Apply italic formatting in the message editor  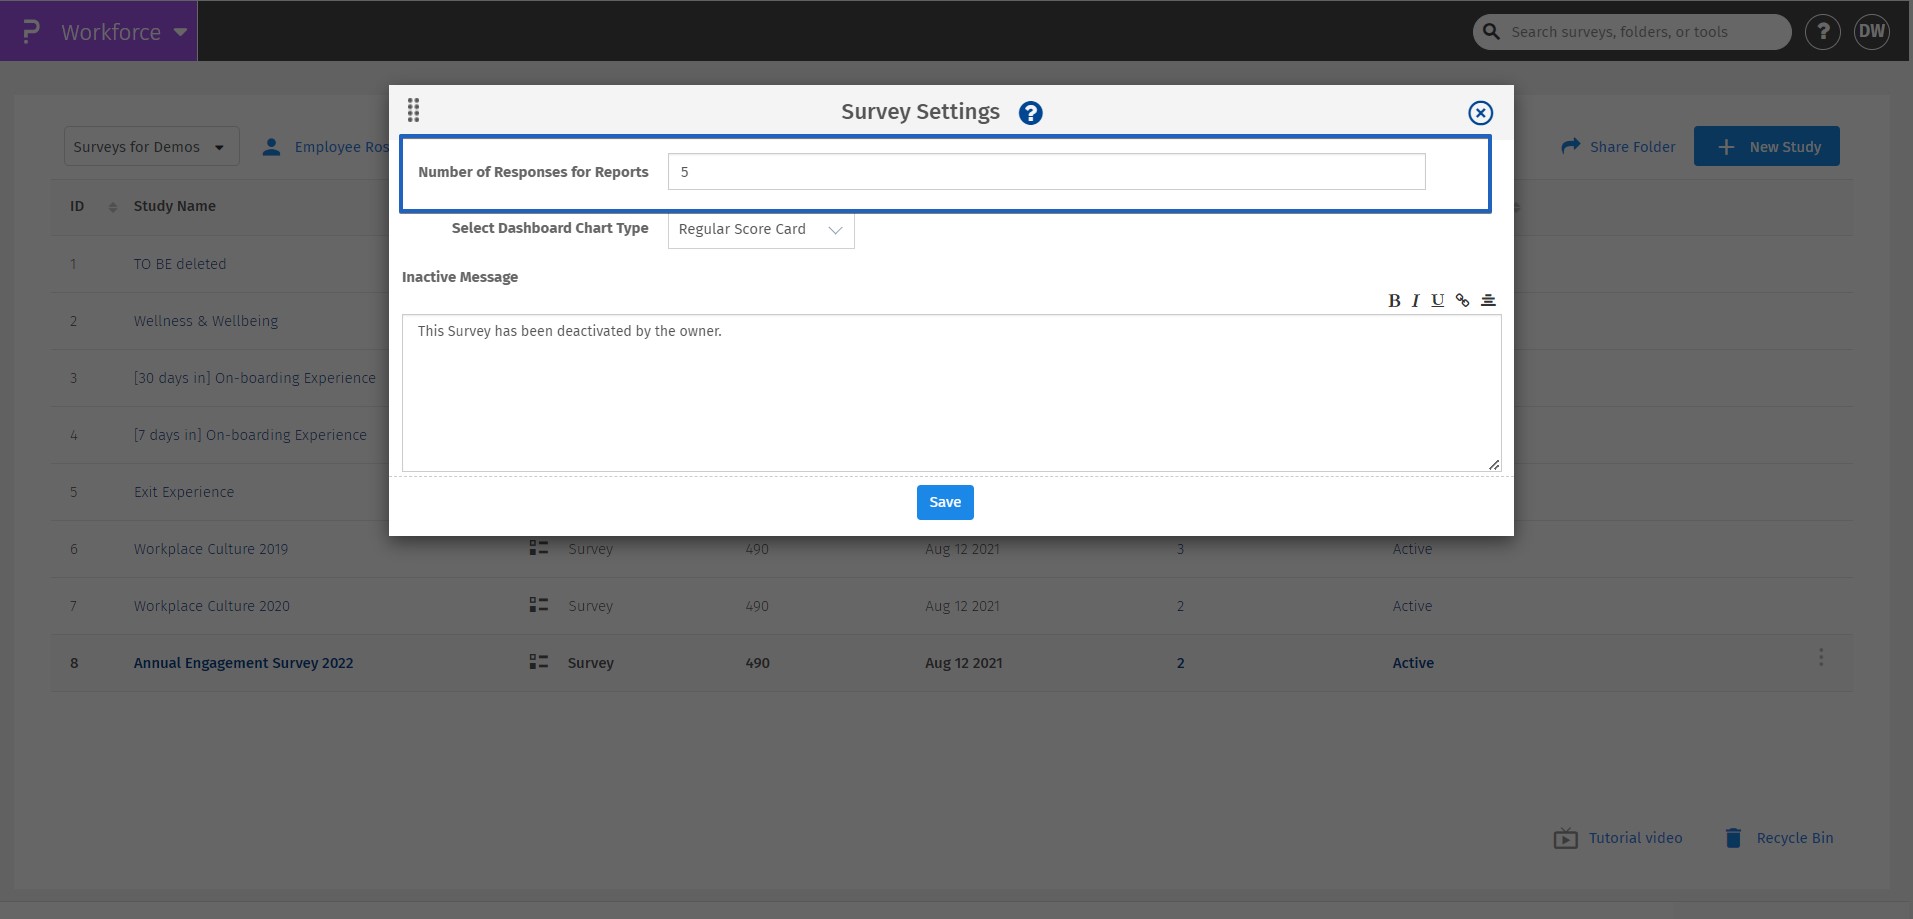pos(1415,300)
